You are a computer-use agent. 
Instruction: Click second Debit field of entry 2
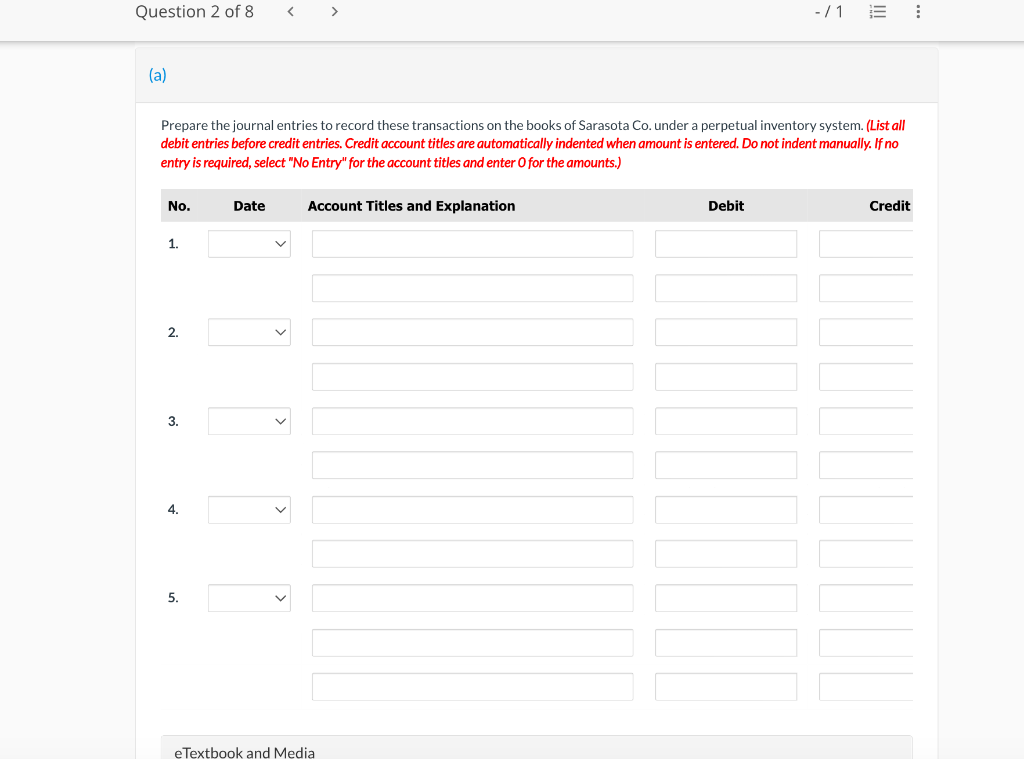click(x=726, y=377)
